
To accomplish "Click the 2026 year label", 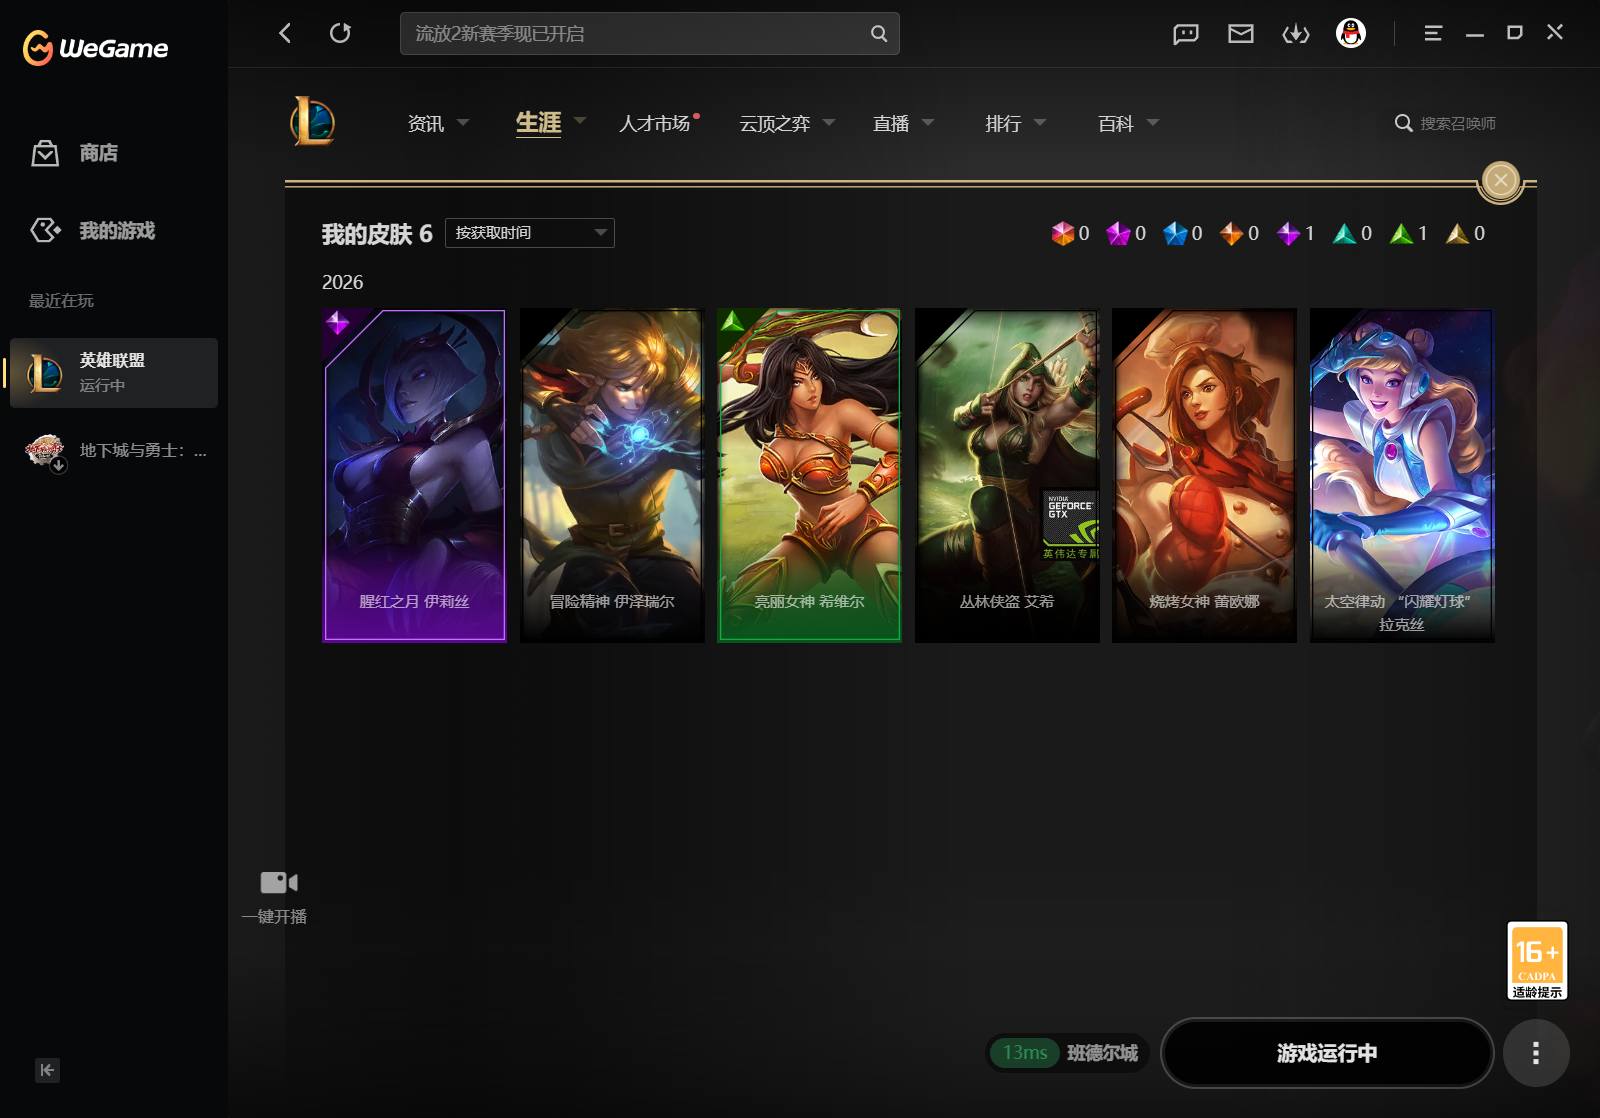I will coord(342,282).
